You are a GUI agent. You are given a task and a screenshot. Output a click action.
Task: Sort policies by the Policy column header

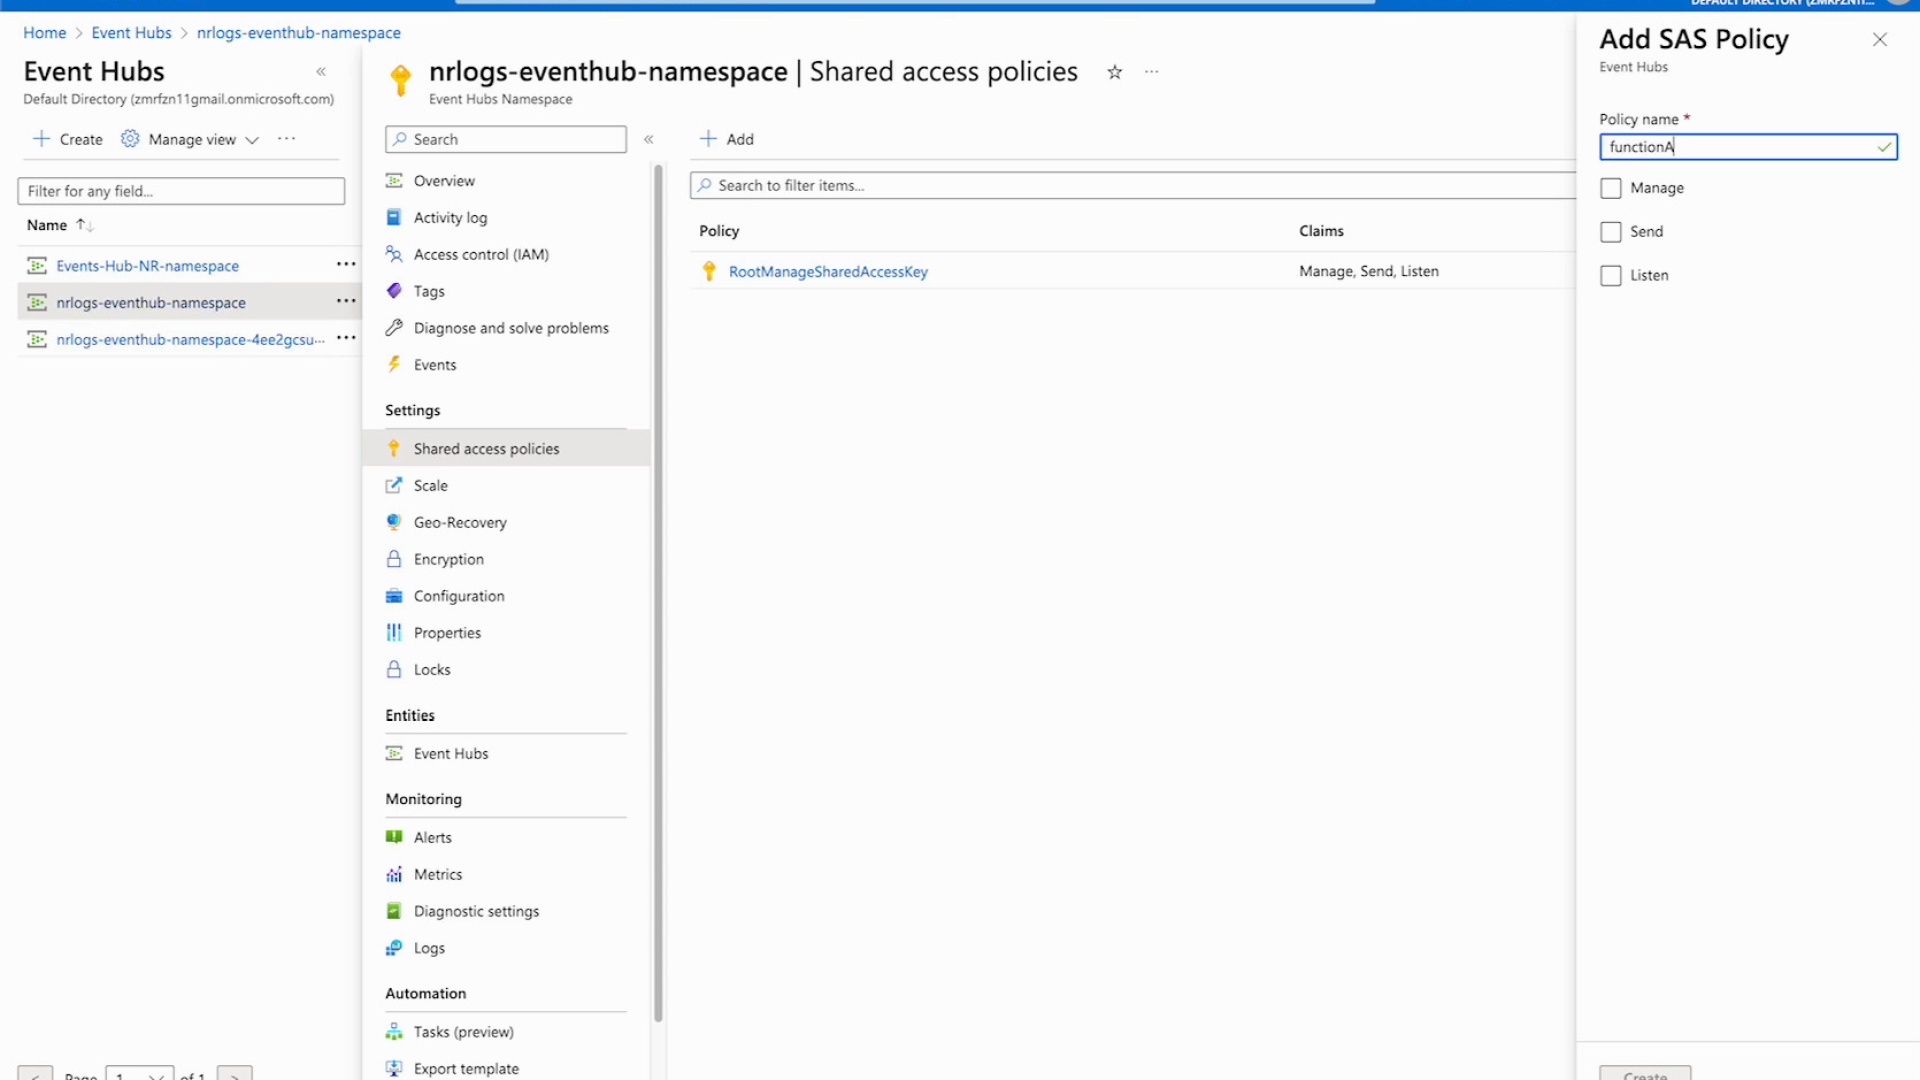(x=719, y=231)
